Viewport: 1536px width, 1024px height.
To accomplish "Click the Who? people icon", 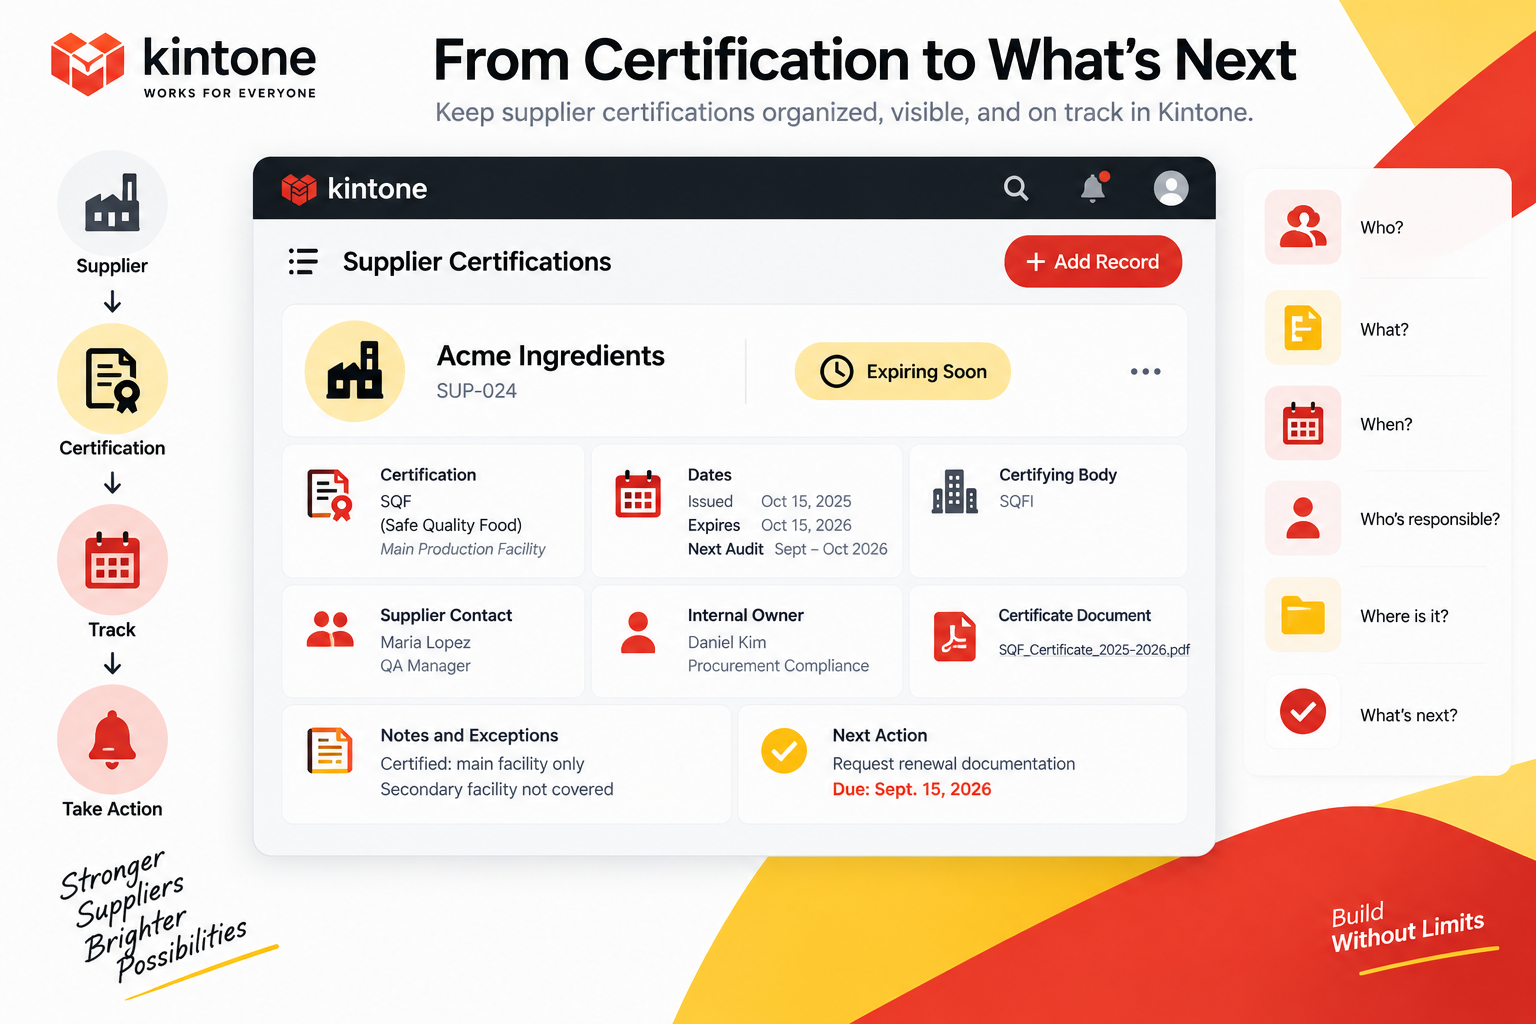I will [x=1303, y=227].
